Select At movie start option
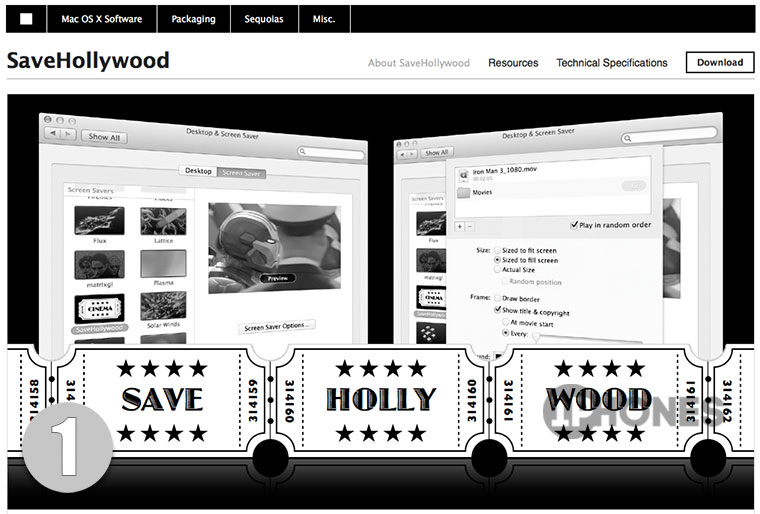This screenshot has width=760, height=514. (x=506, y=321)
